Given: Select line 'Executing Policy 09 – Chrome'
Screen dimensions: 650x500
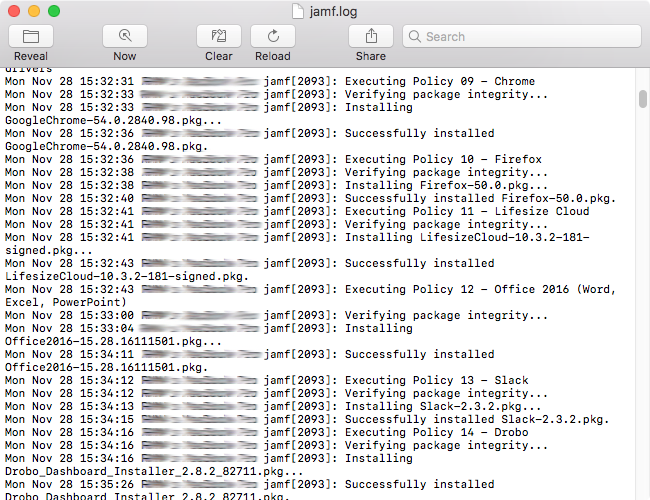Looking at the screenshot, I should tap(440, 81).
